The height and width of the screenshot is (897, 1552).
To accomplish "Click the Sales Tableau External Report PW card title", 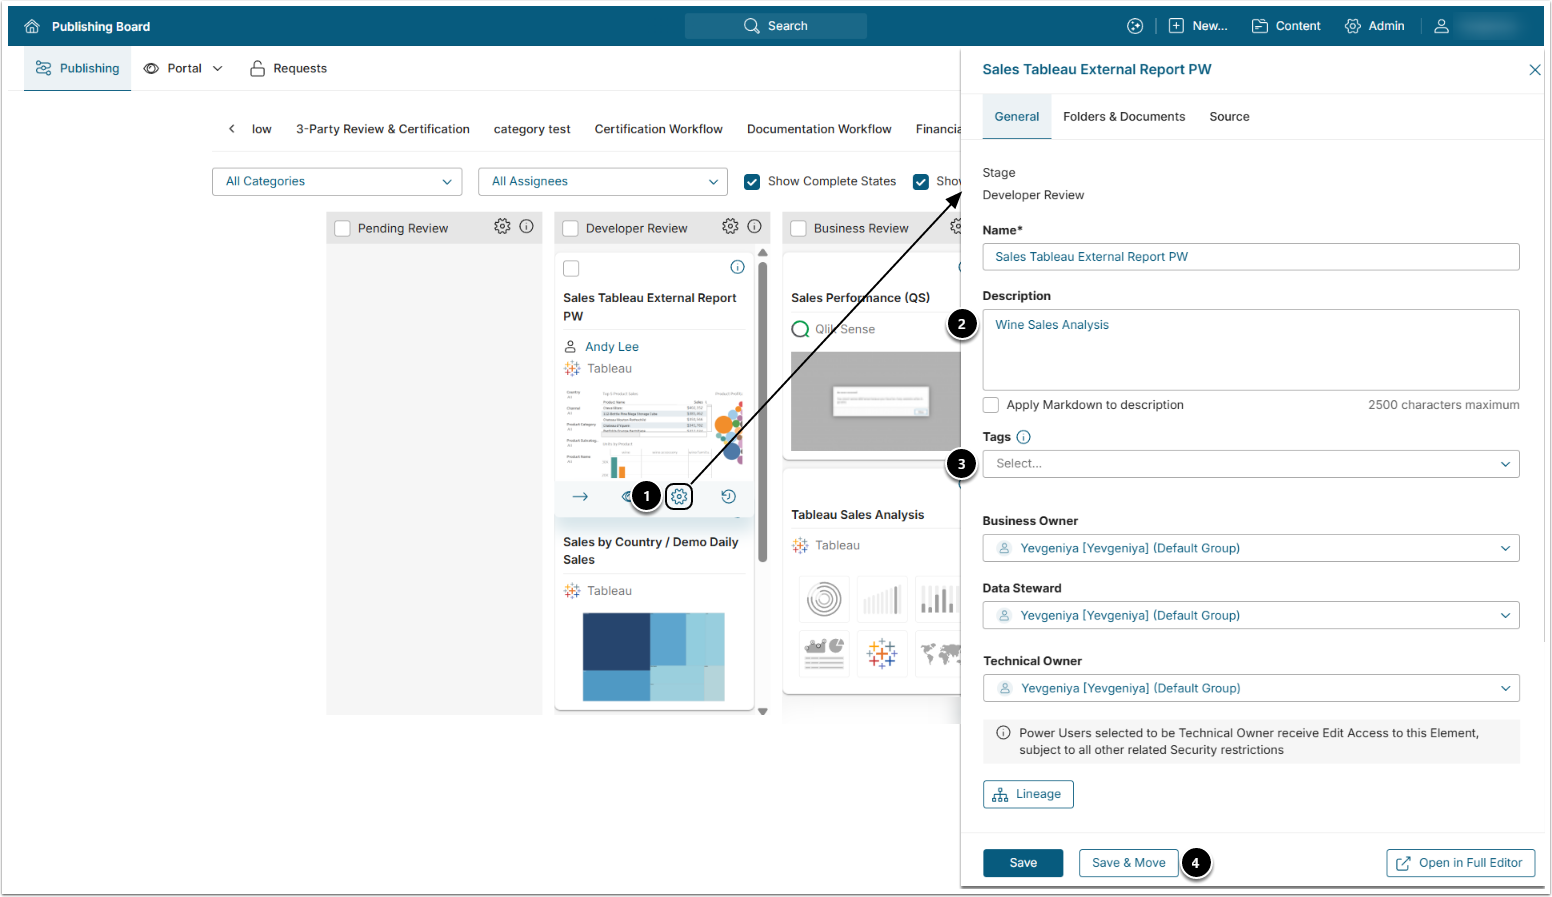I will point(650,307).
